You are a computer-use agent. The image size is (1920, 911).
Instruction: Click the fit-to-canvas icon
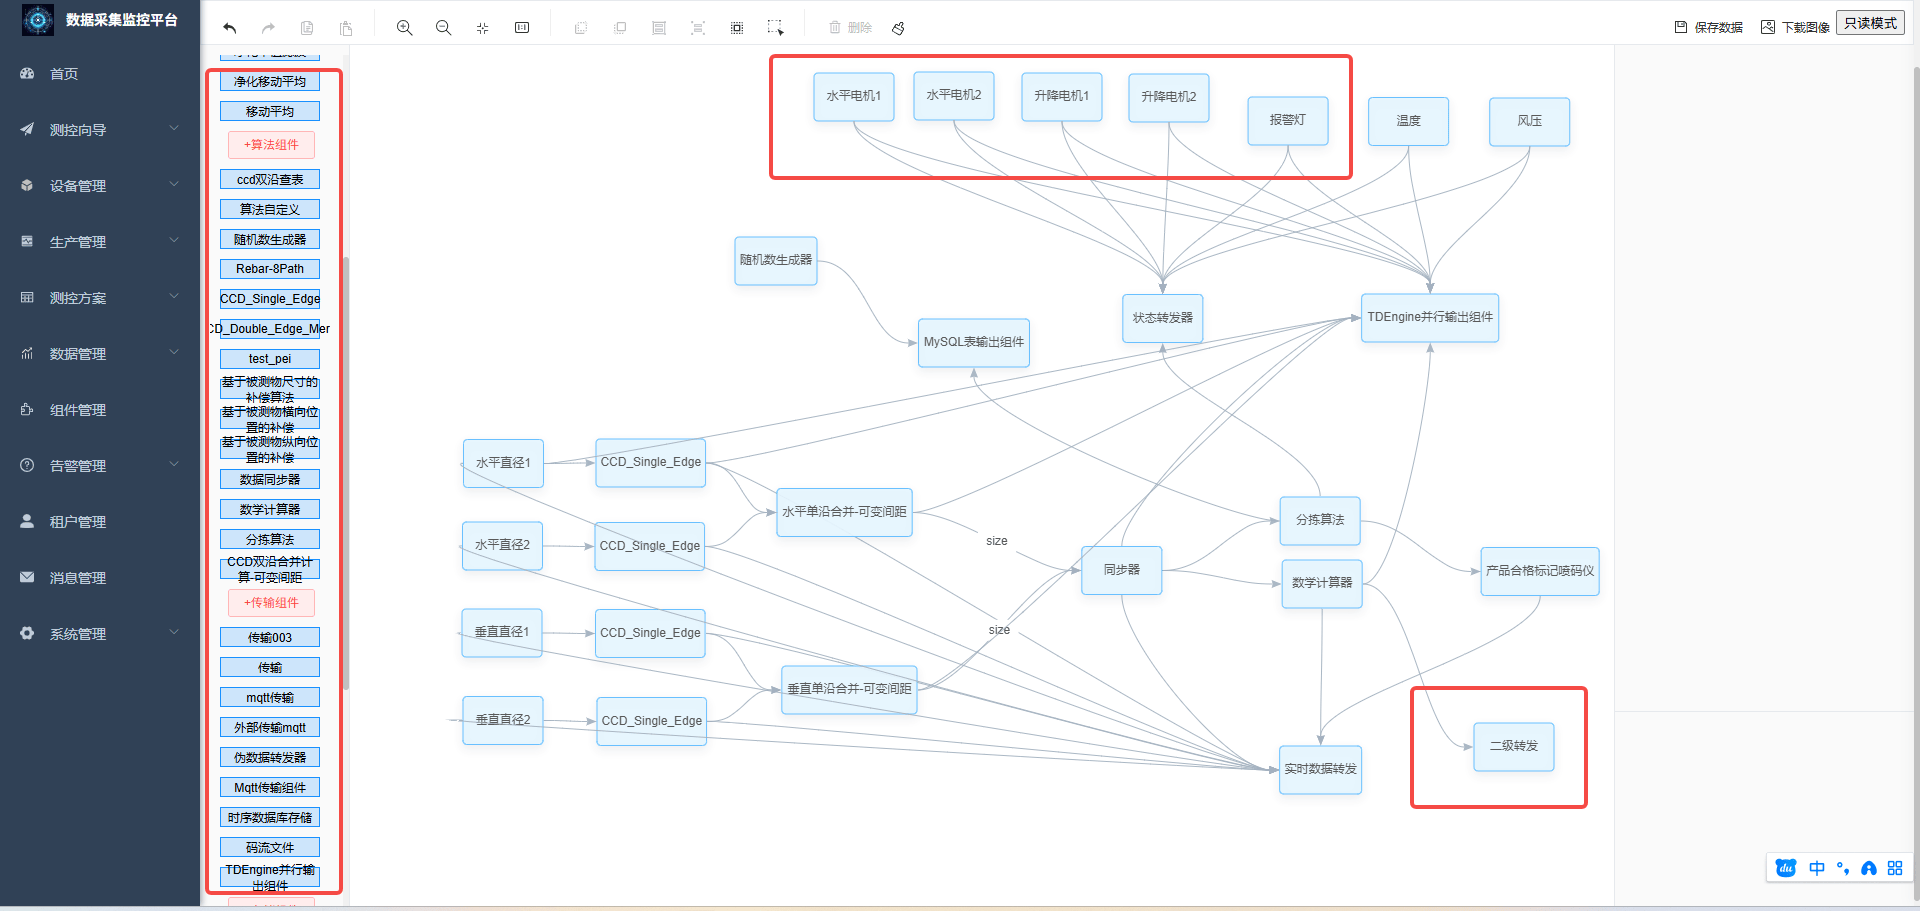482,28
